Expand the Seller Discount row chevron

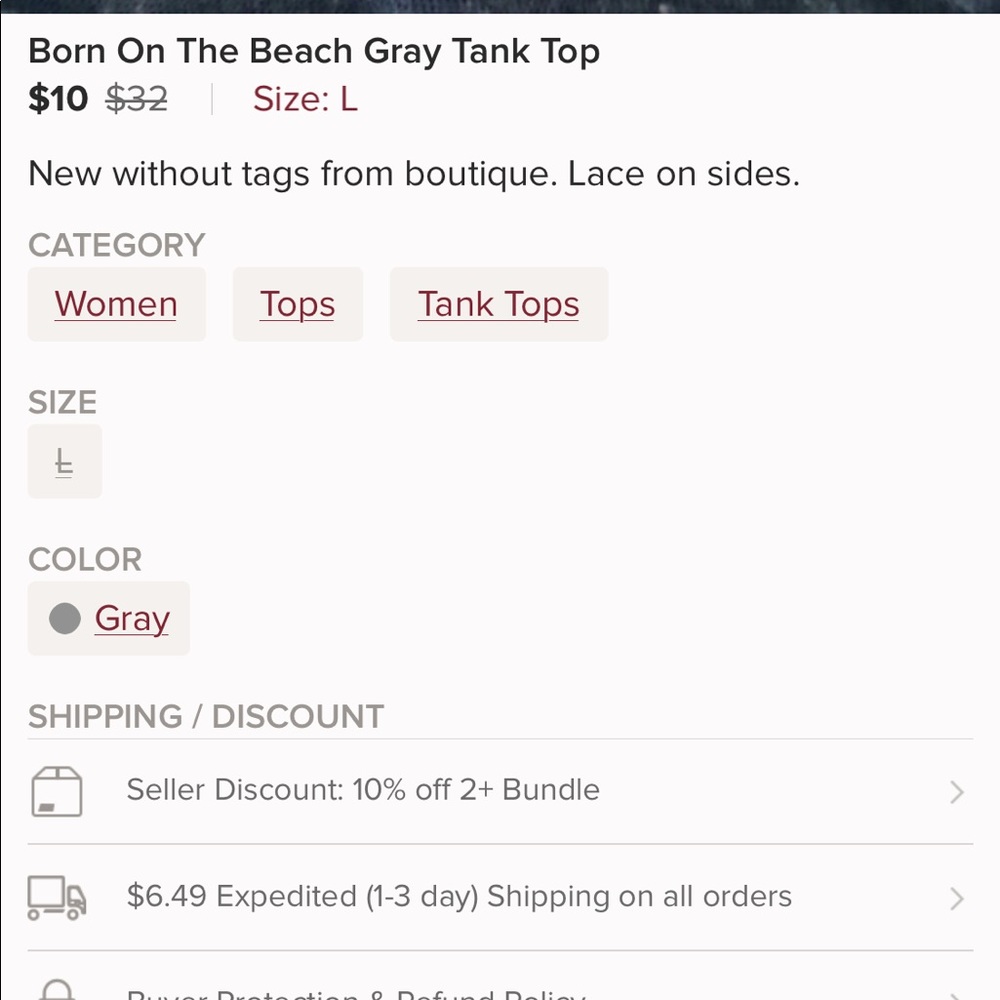click(956, 792)
